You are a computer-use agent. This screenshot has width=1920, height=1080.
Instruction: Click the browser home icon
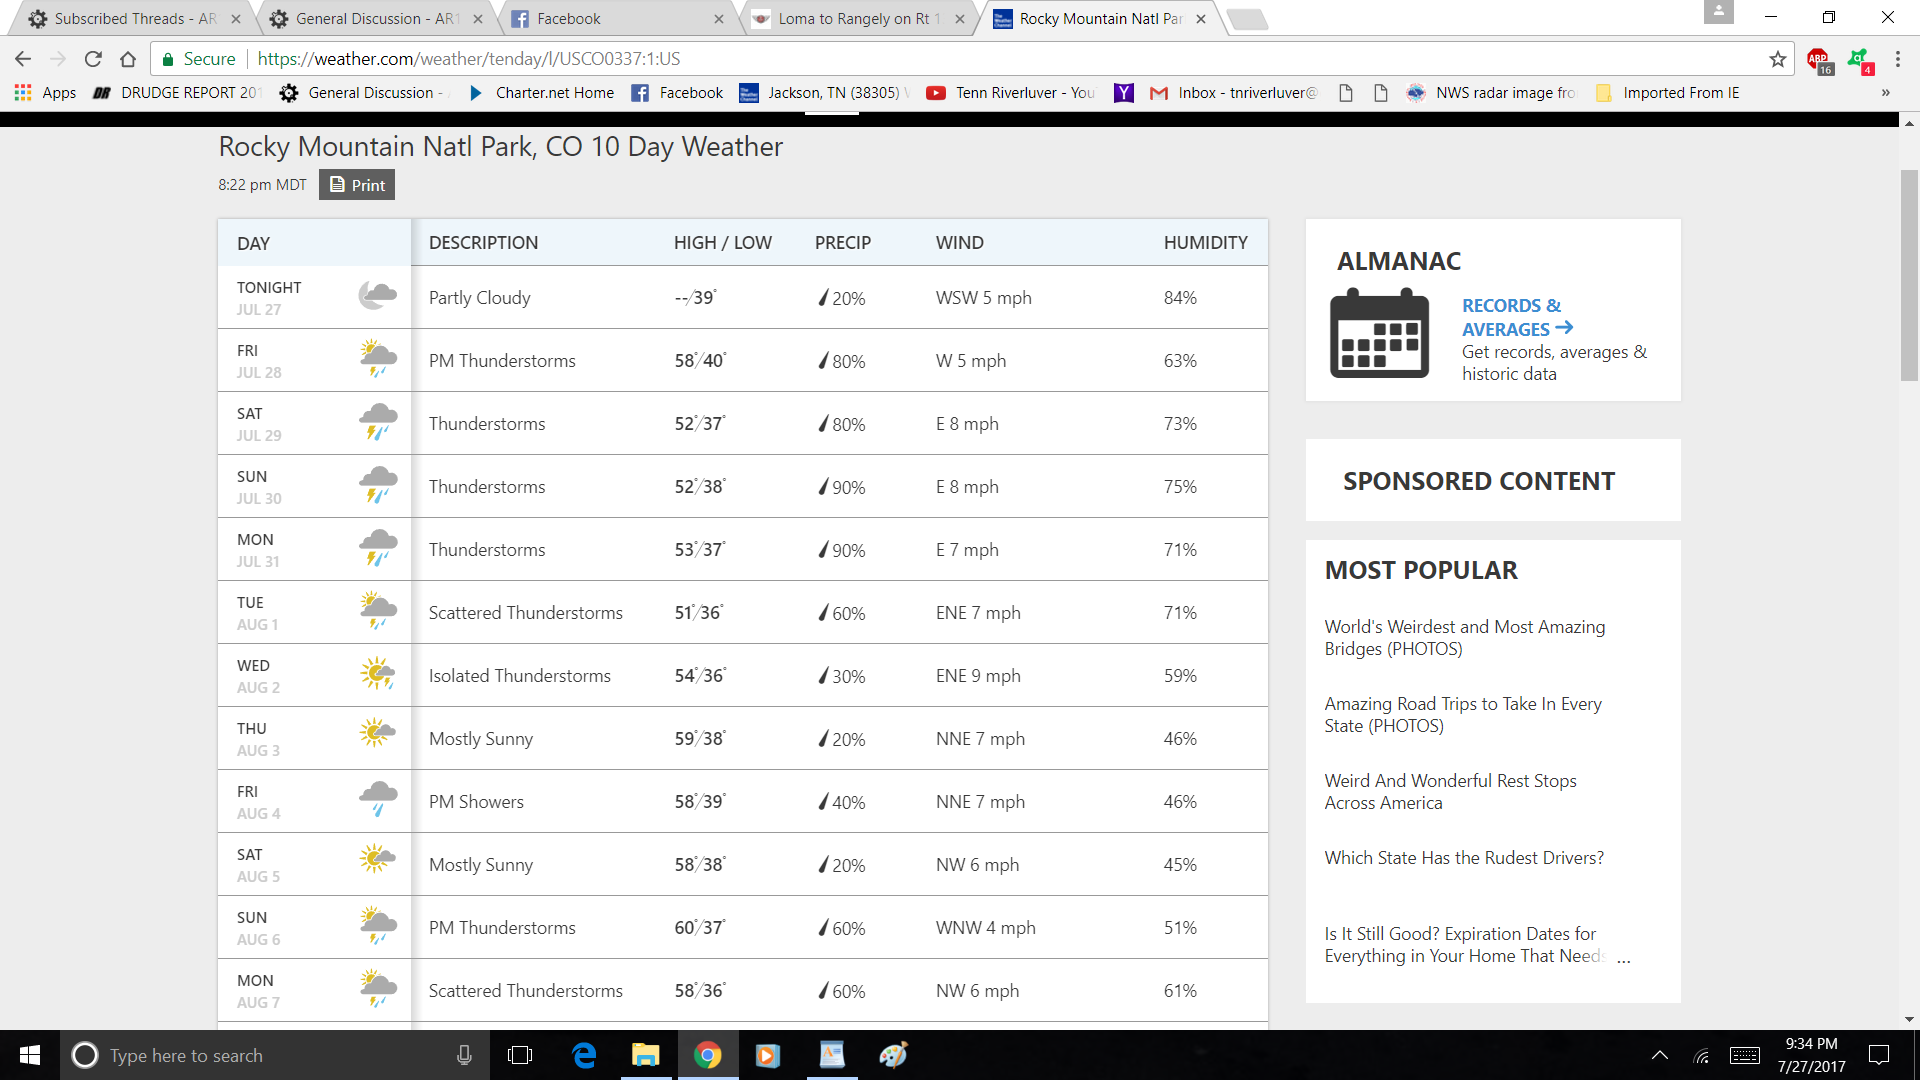pos(128,59)
